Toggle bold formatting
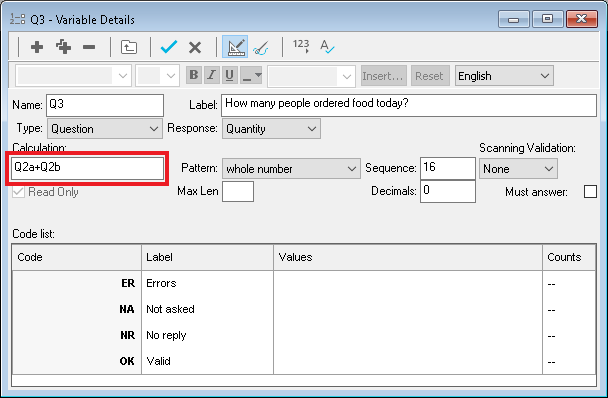Viewport: 608px width, 398px height. click(x=194, y=74)
